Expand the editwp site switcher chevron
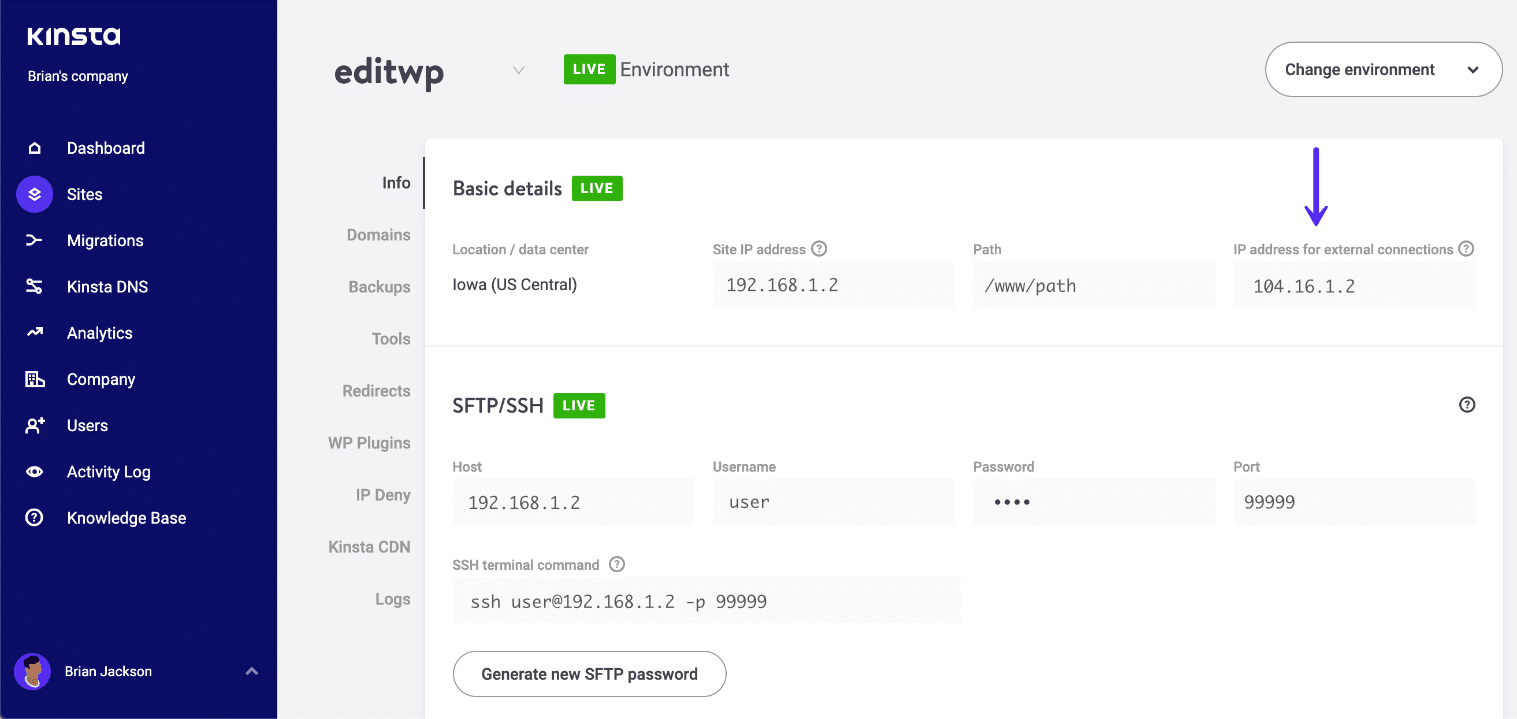The height and width of the screenshot is (719, 1517). (x=518, y=71)
